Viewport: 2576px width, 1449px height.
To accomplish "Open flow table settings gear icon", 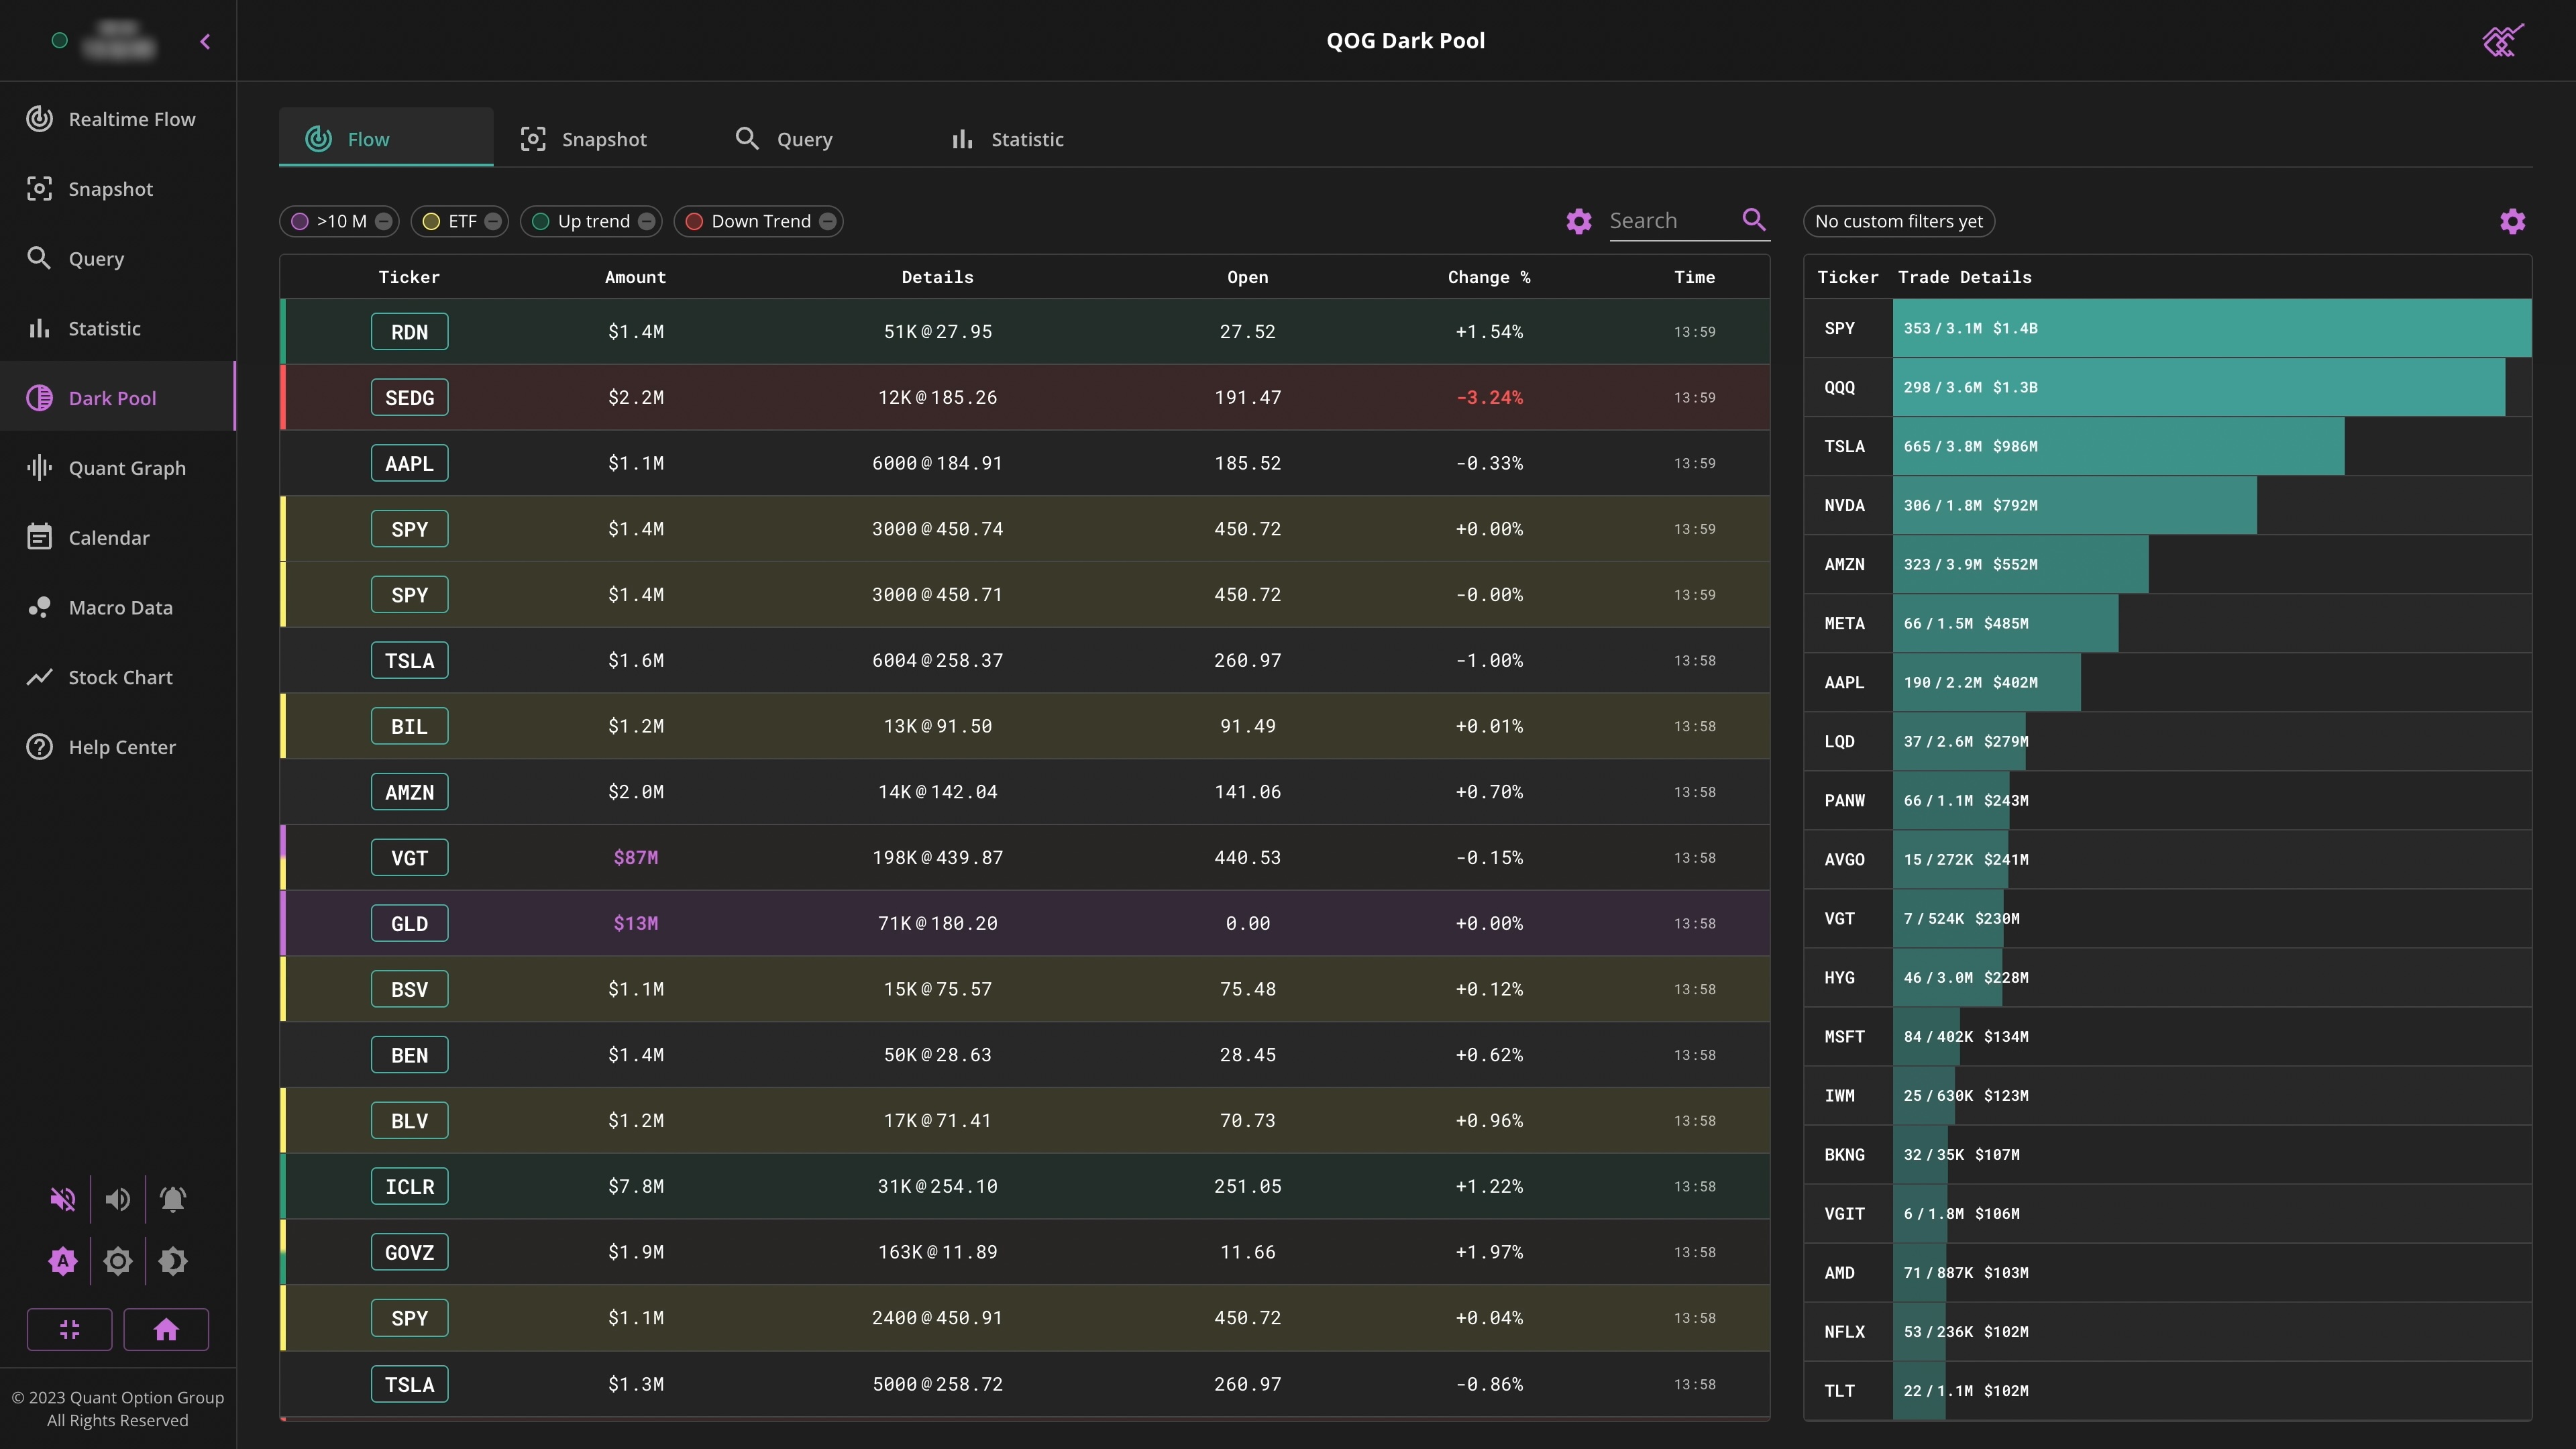I will tap(1578, 221).
